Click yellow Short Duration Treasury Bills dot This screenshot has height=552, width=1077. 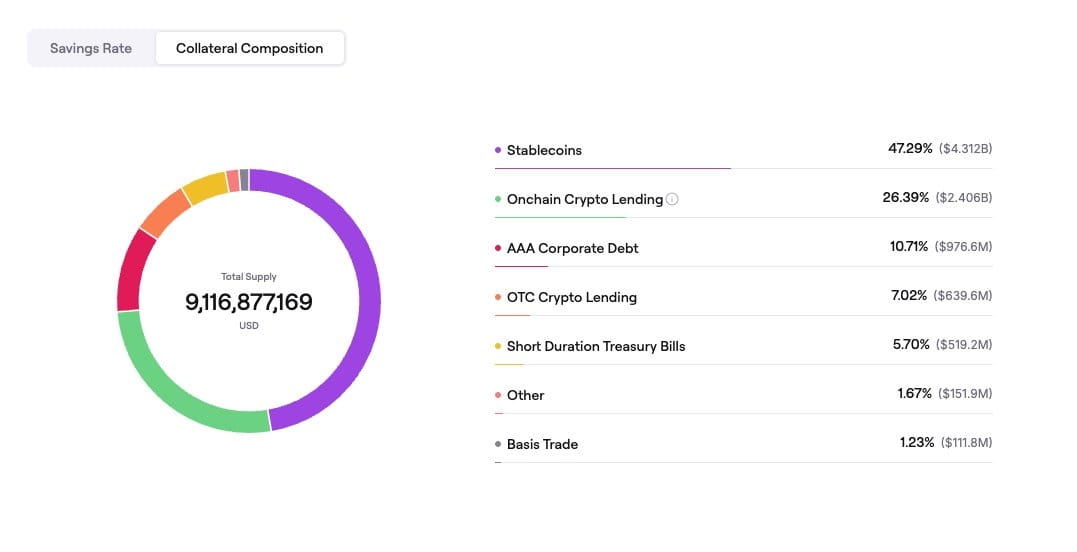pyautogui.click(x=498, y=346)
